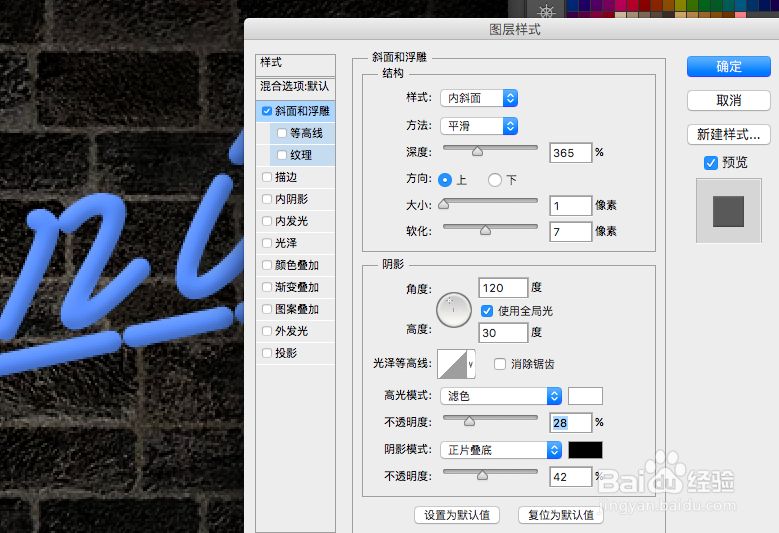Select 混合选项:默认 in style list
779x533 pixels.
click(x=296, y=88)
